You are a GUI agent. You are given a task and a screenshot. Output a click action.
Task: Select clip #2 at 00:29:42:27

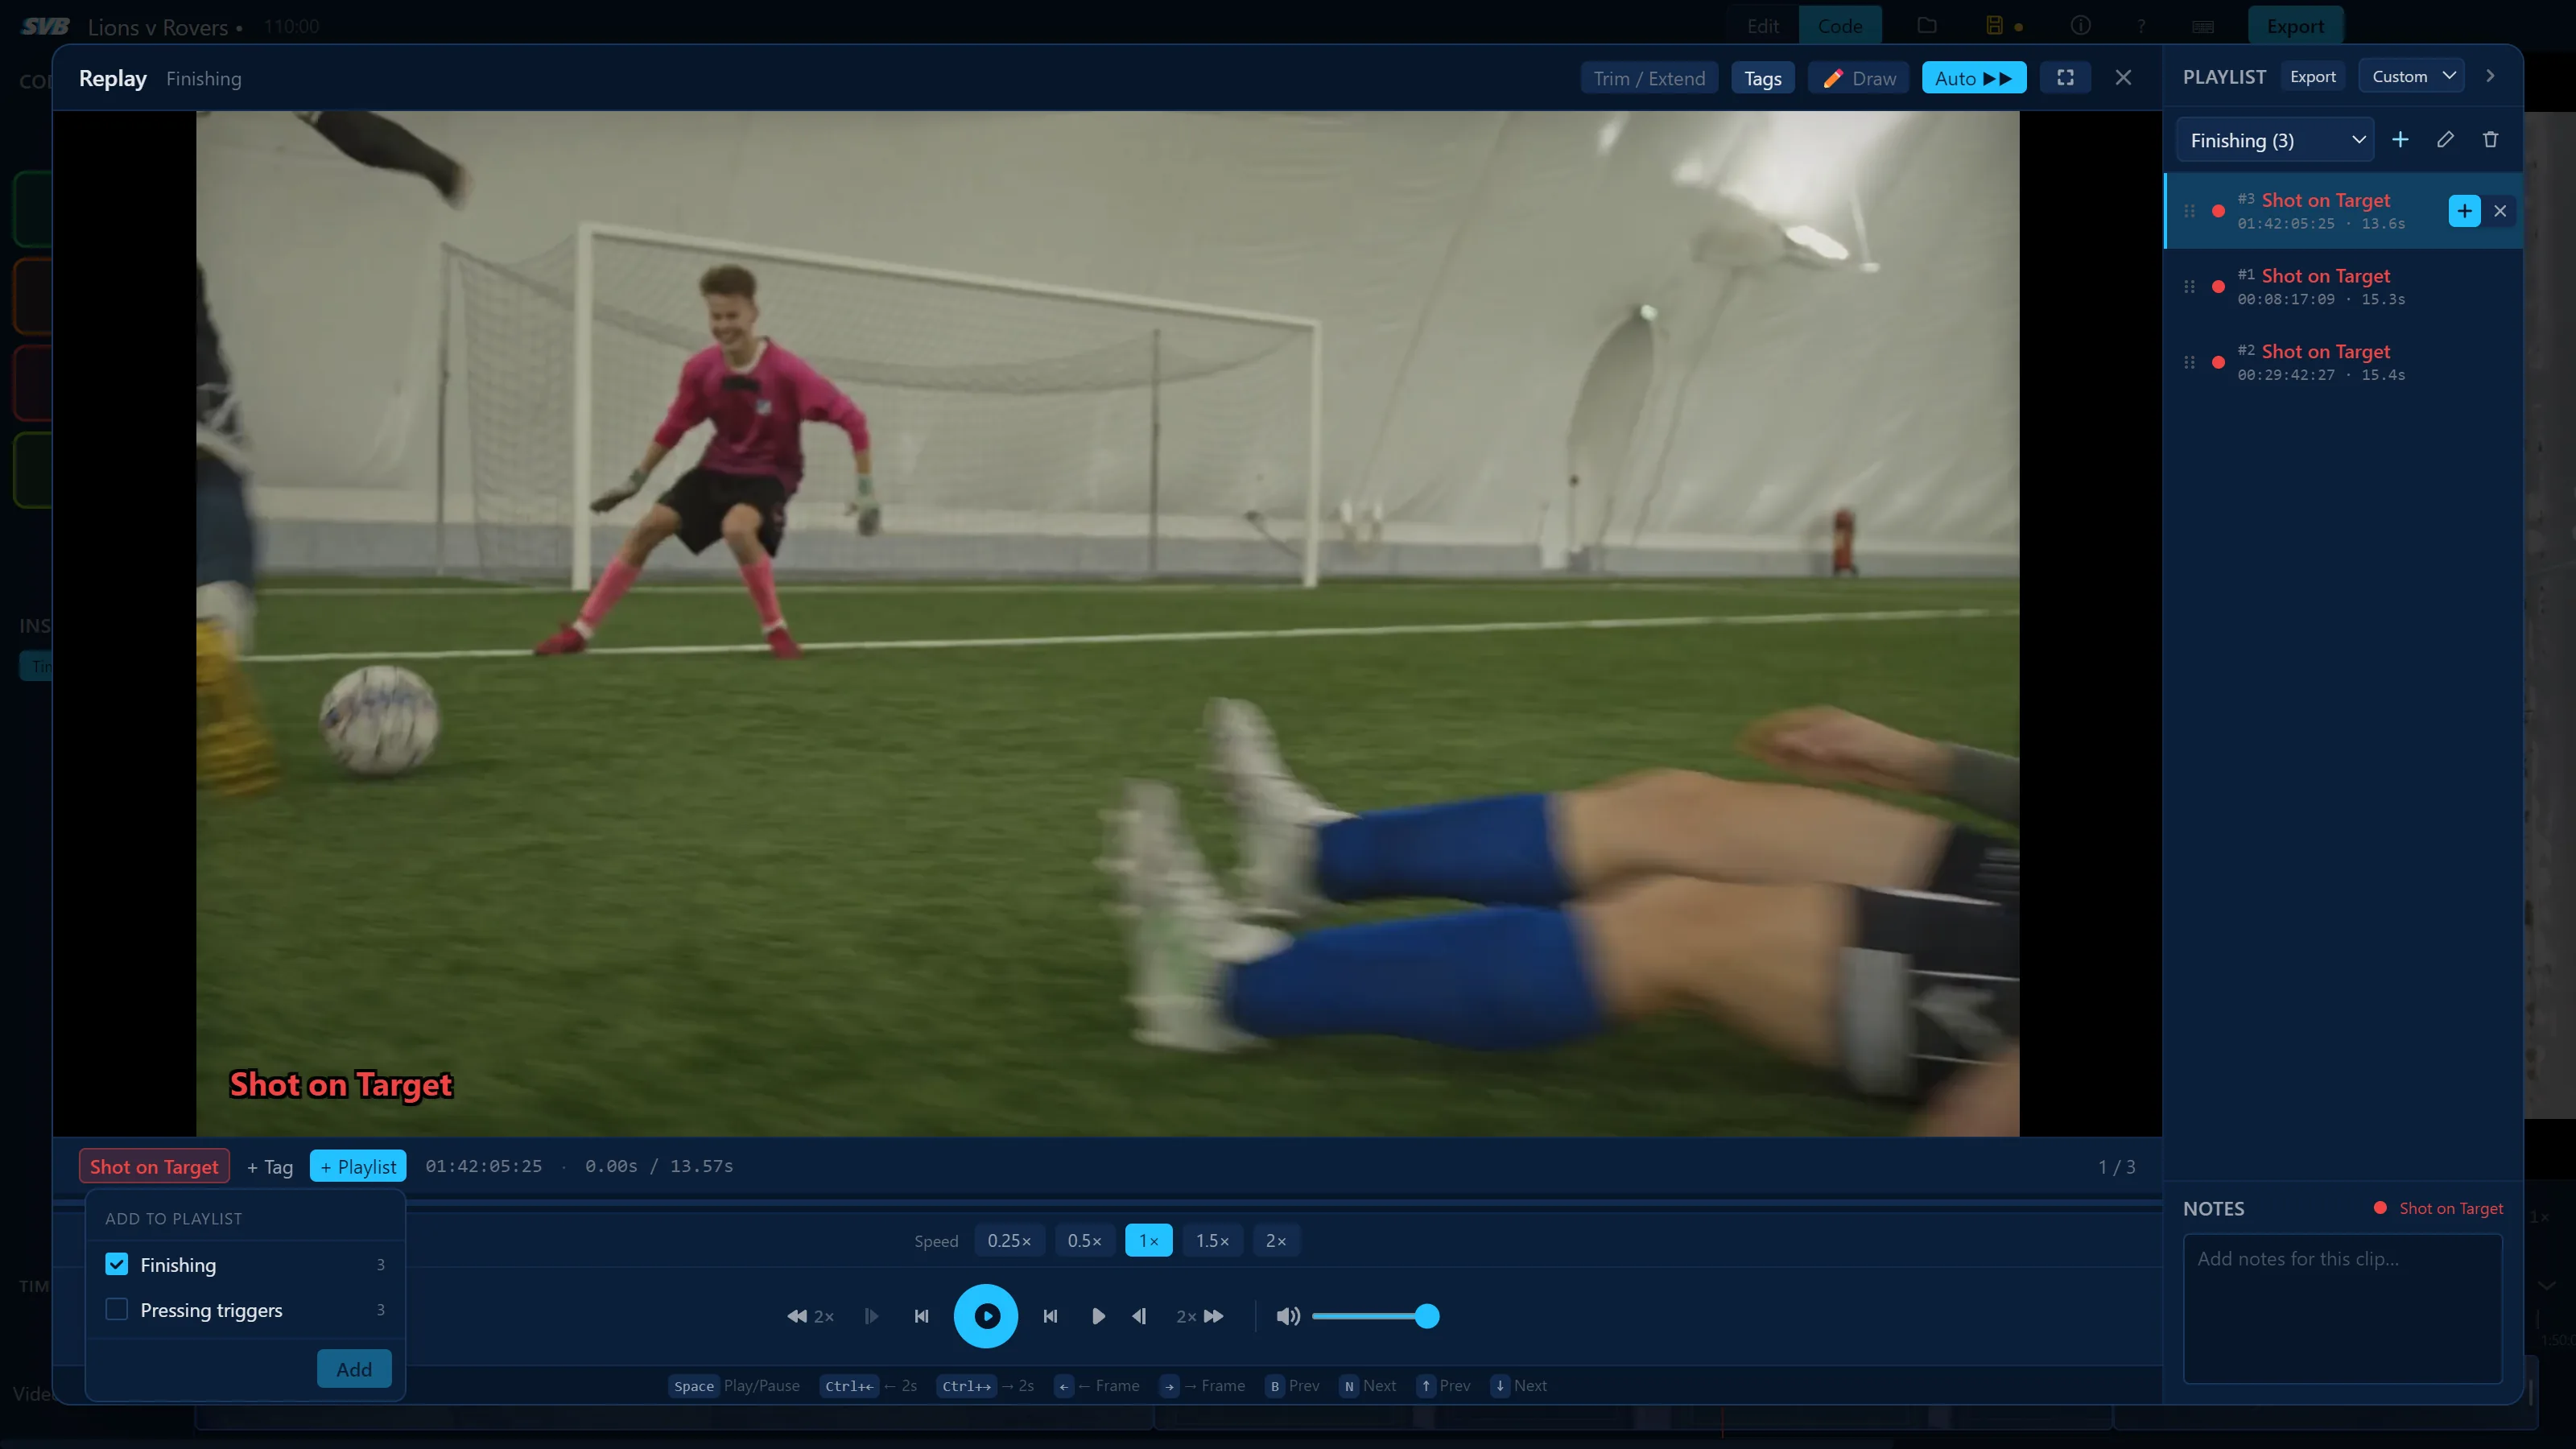tap(2343, 362)
